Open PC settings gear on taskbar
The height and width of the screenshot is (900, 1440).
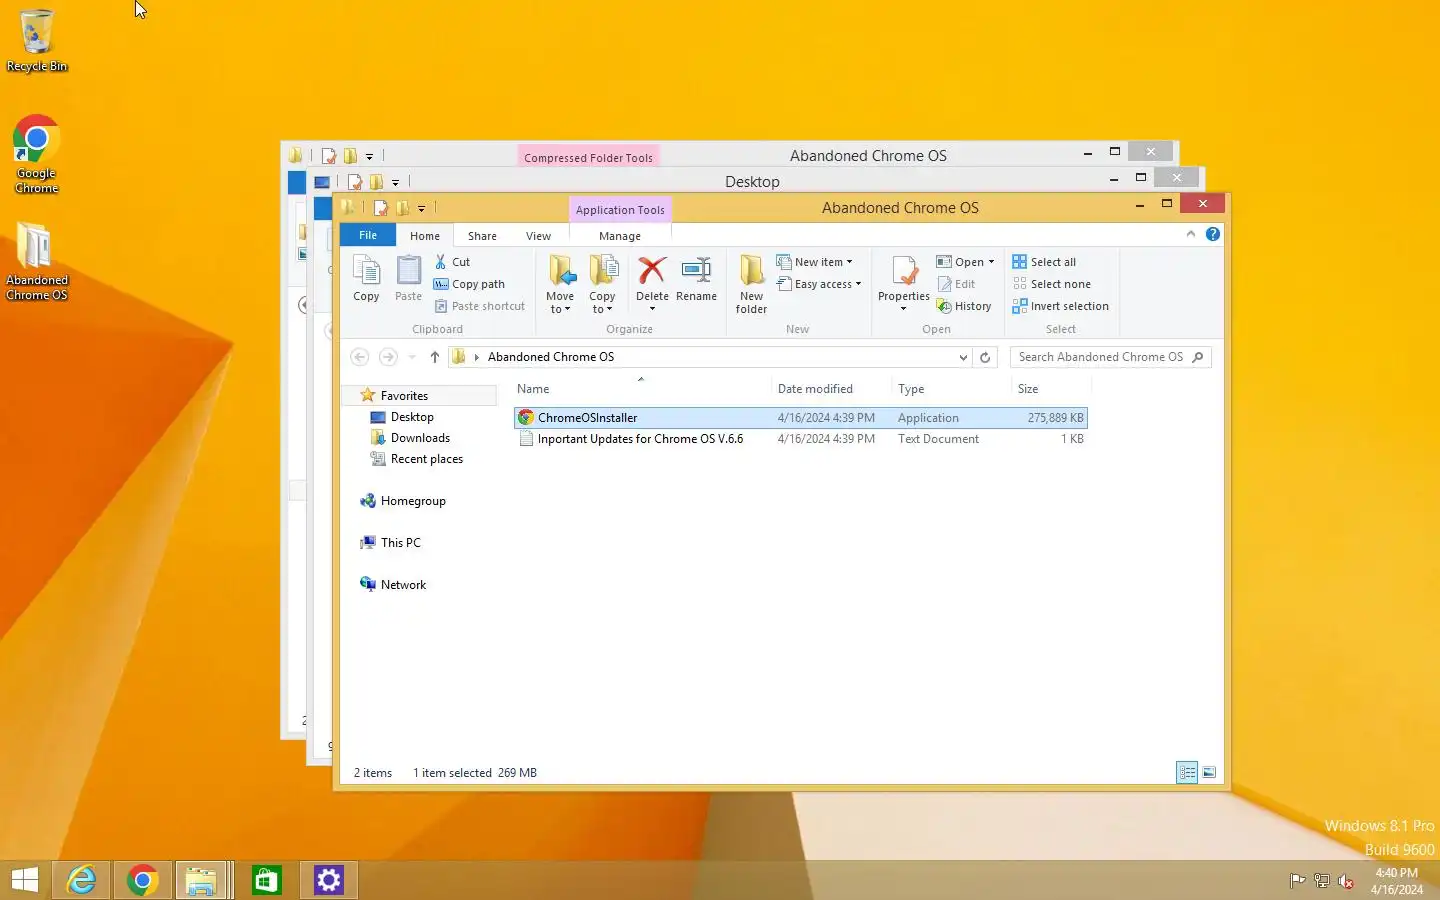click(329, 880)
